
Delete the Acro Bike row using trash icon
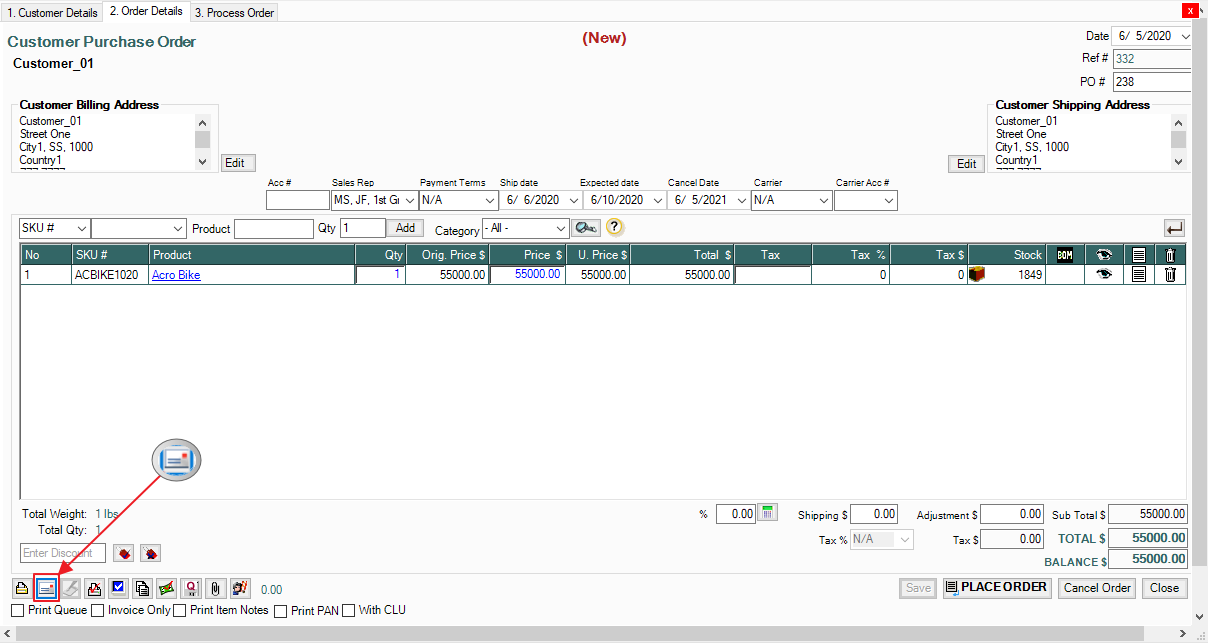point(1170,275)
